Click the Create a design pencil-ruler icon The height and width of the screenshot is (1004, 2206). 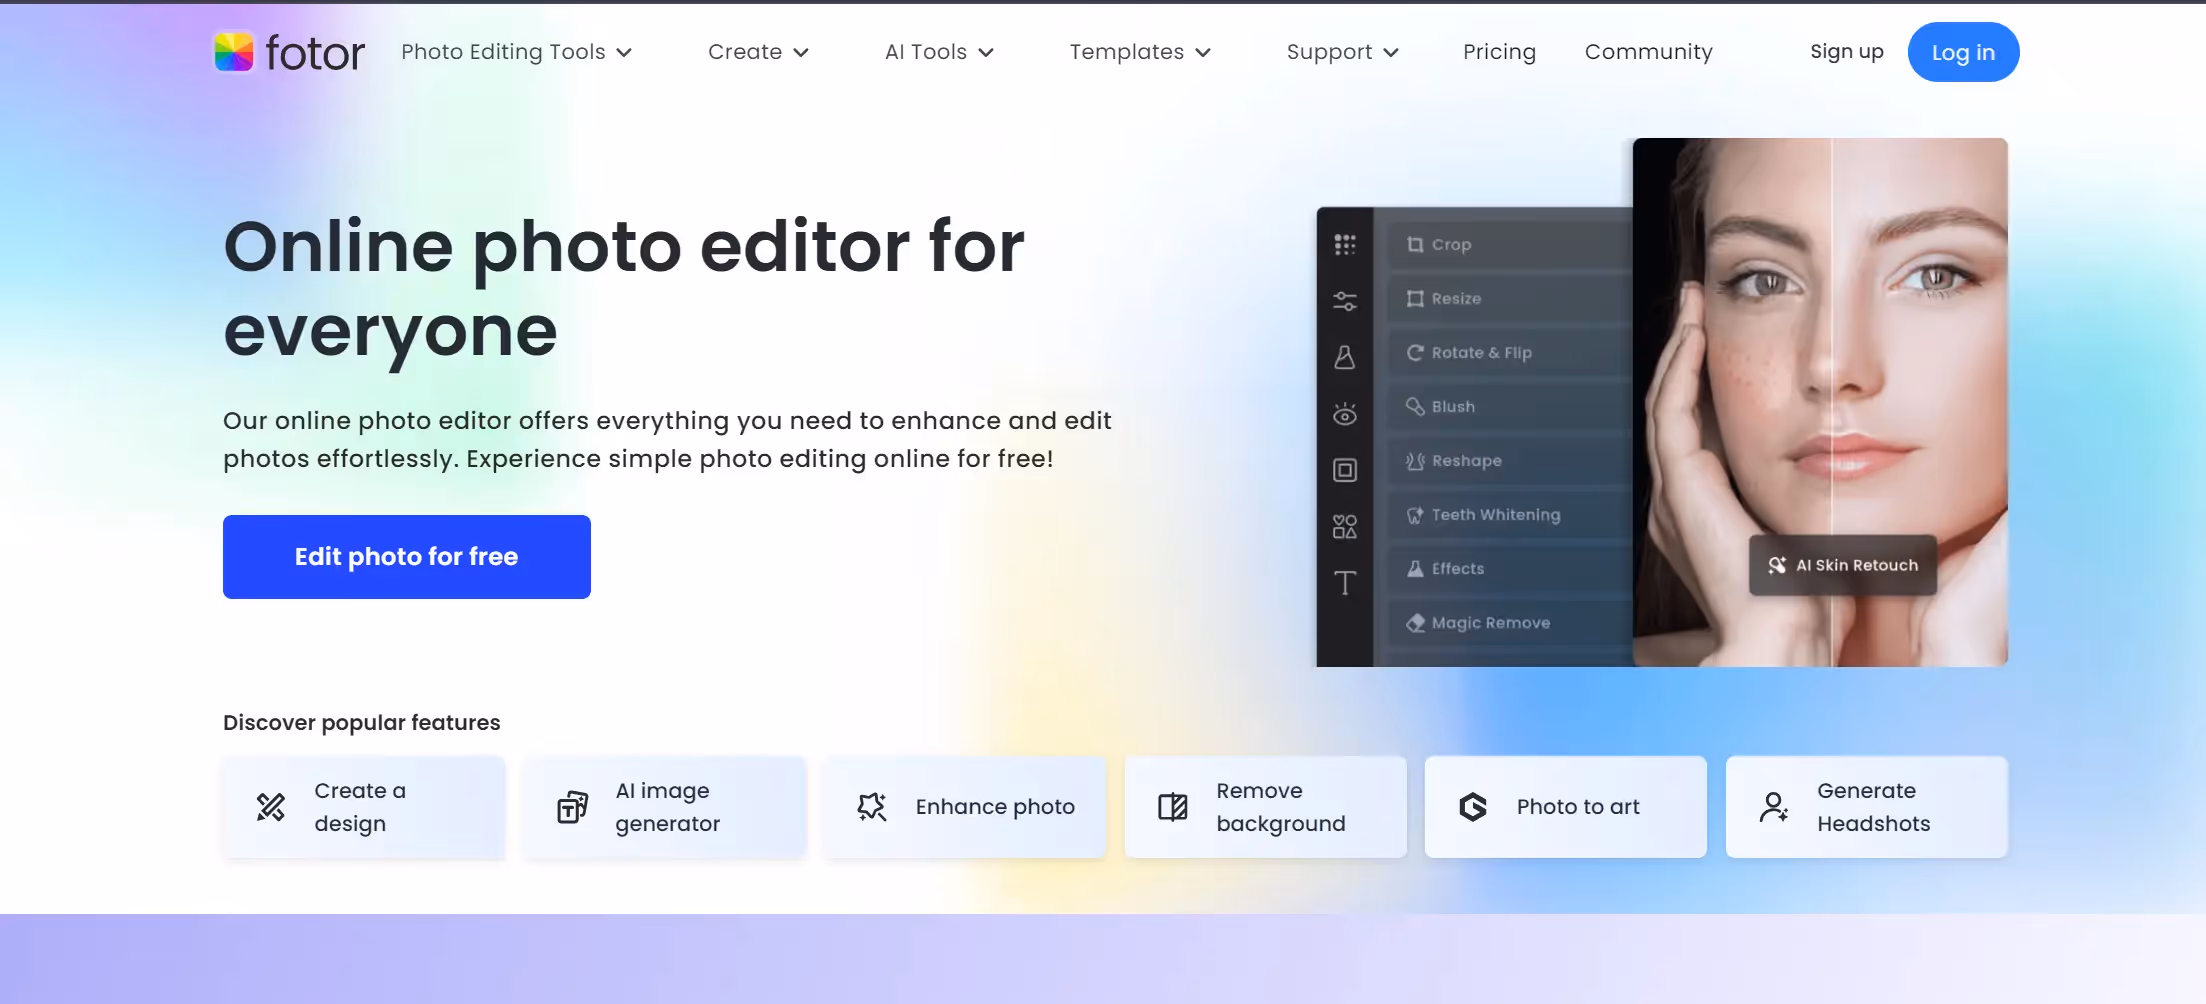[271, 807]
